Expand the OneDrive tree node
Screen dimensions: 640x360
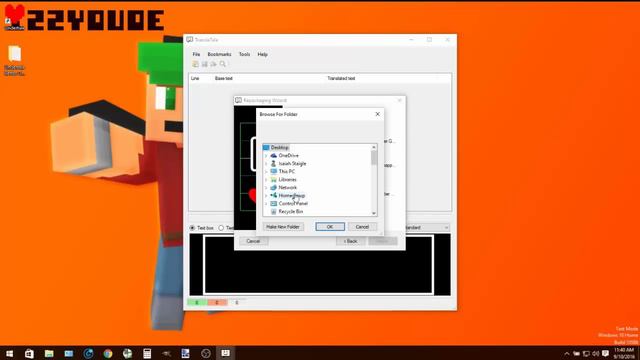[266, 156]
